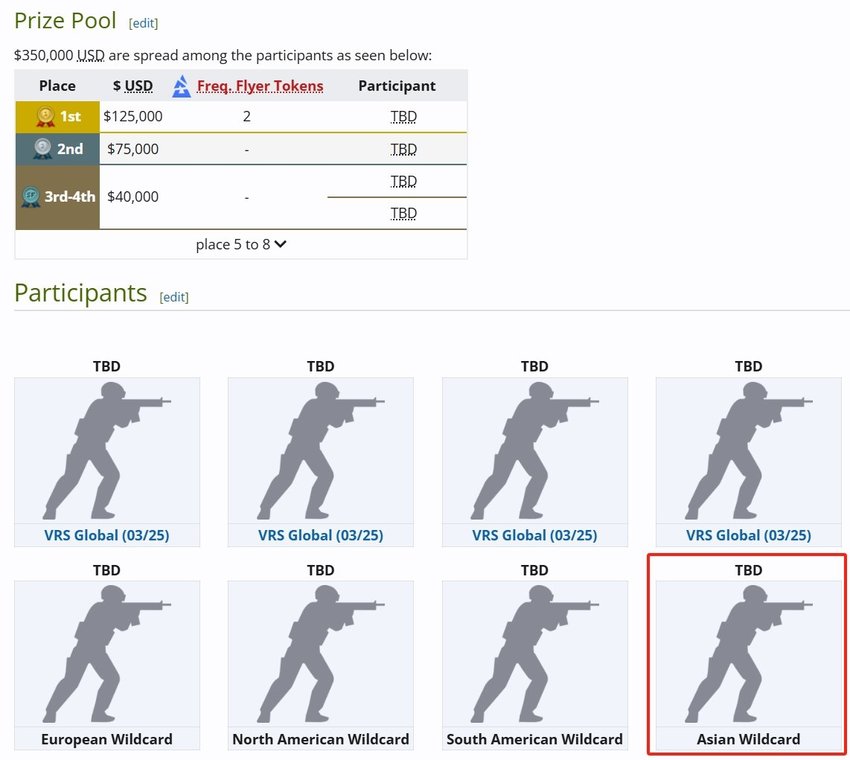Image resolution: width=850 pixels, height=760 pixels.
Task: Click the silver 2nd place medal icon
Action: coord(44,149)
